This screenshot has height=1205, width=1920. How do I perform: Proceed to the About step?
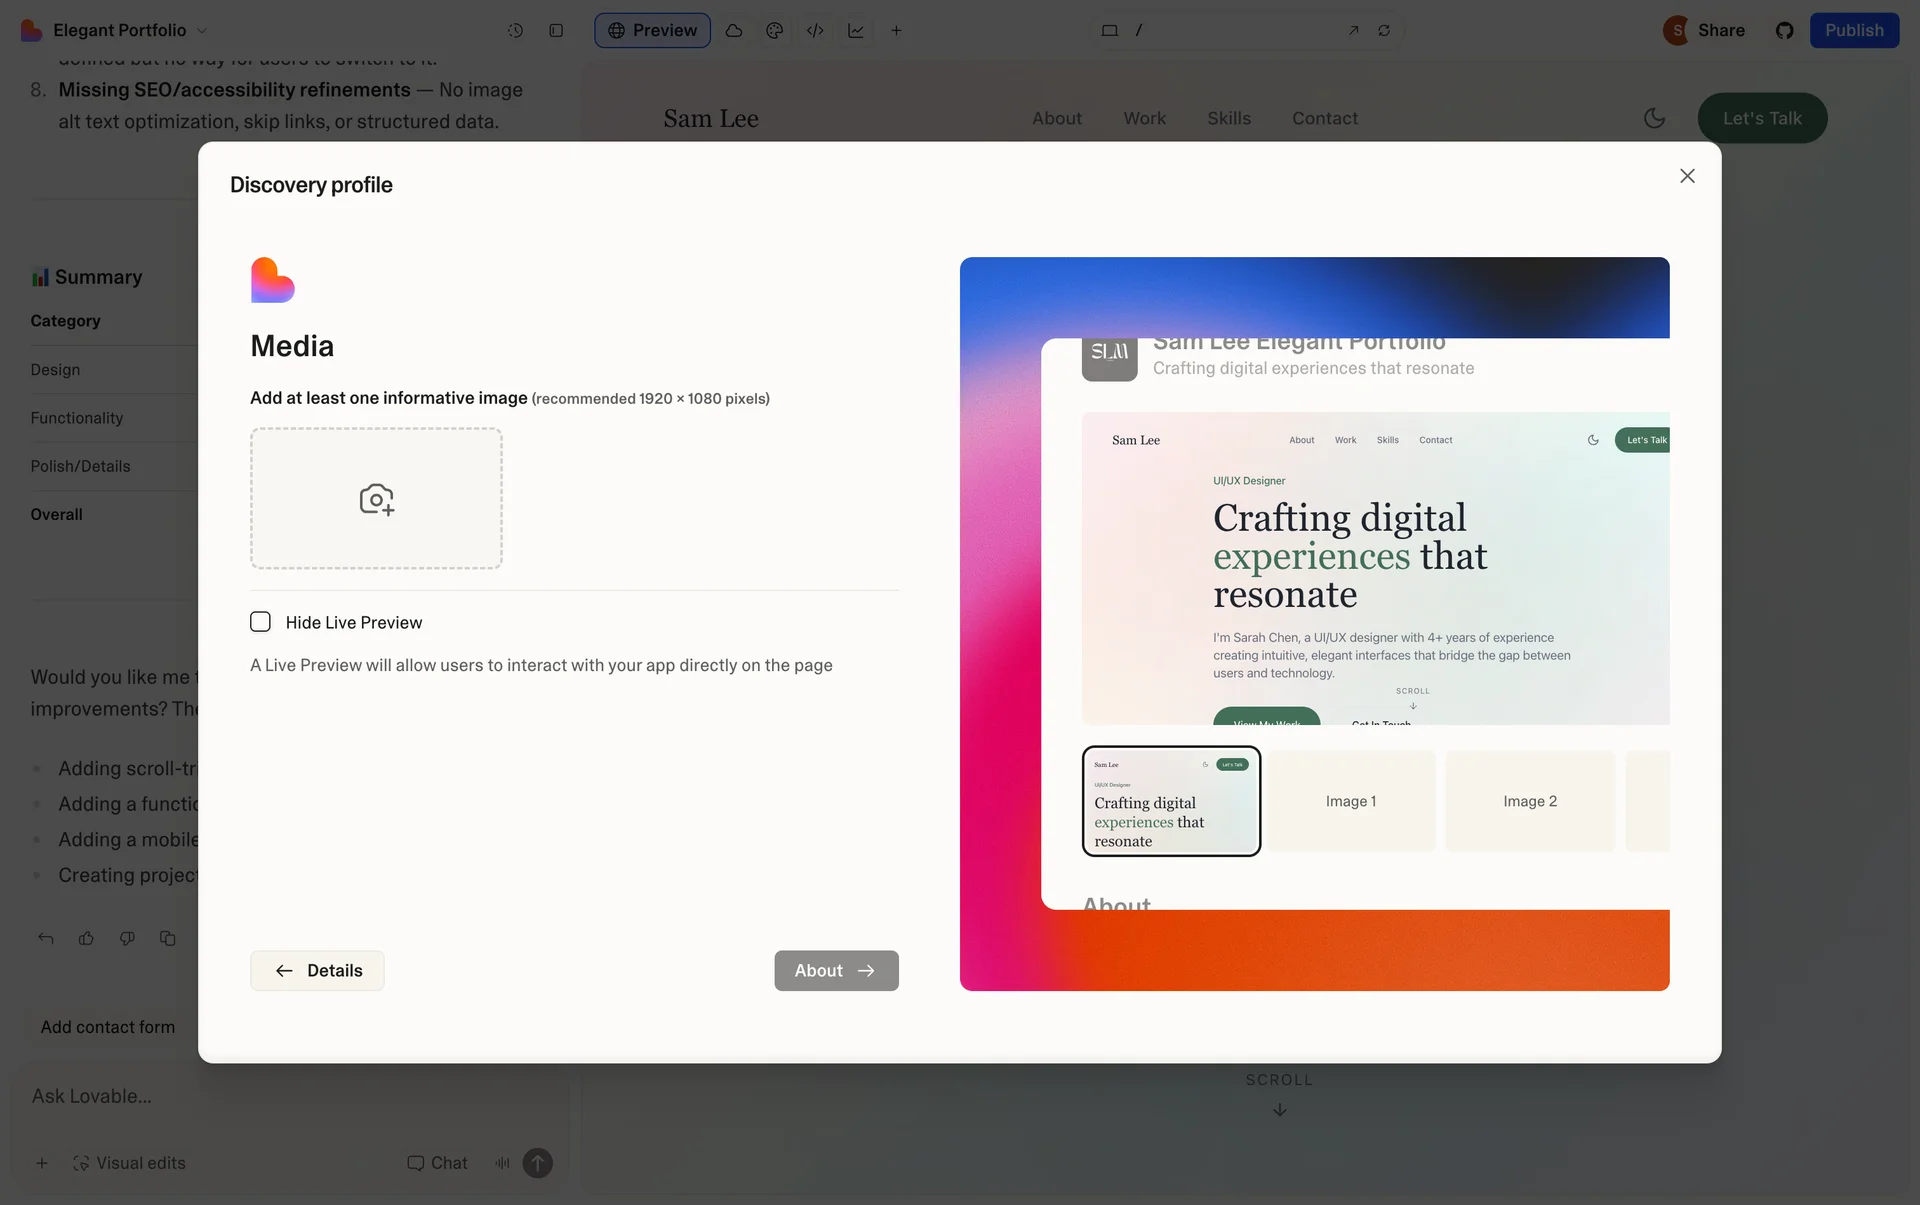(836, 970)
